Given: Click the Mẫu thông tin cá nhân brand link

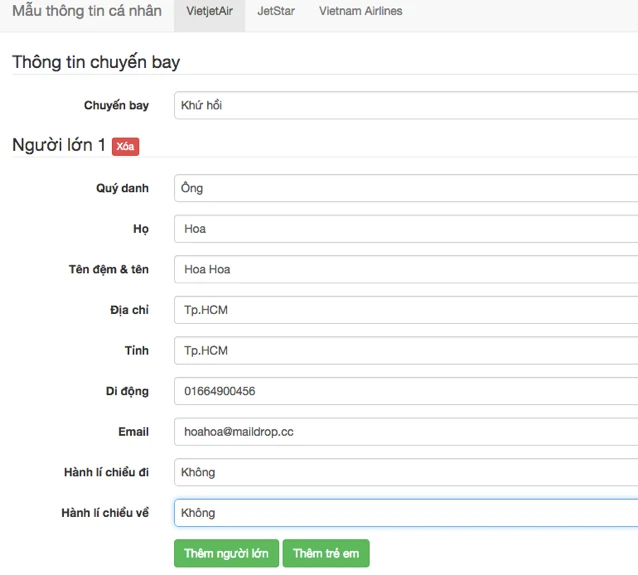Looking at the screenshot, I should point(87,11).
